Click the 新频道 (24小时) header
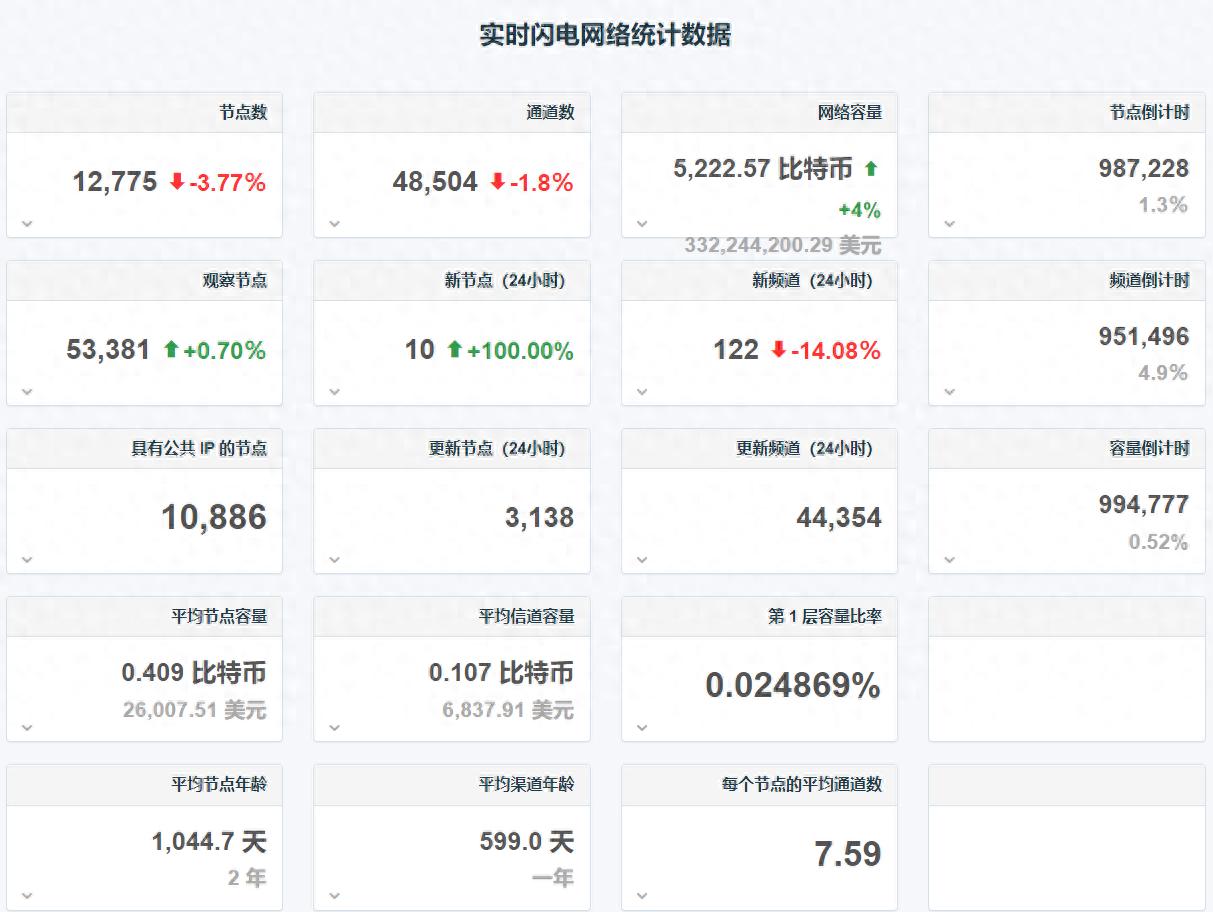 (x=759, y=281)
